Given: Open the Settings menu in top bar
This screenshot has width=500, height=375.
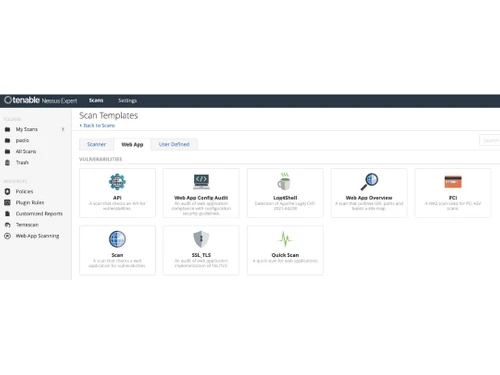Looking at the screenshot, I should (127, 100).
